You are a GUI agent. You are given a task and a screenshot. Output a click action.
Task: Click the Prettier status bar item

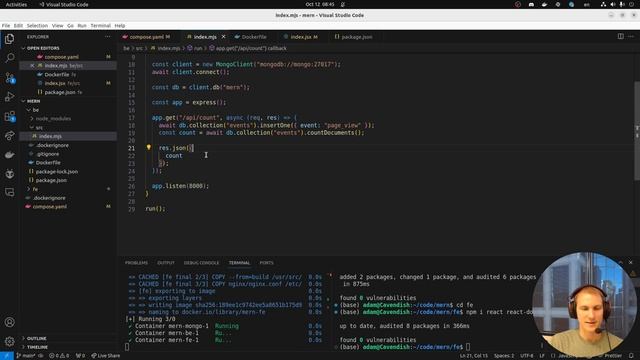point(611,356)
